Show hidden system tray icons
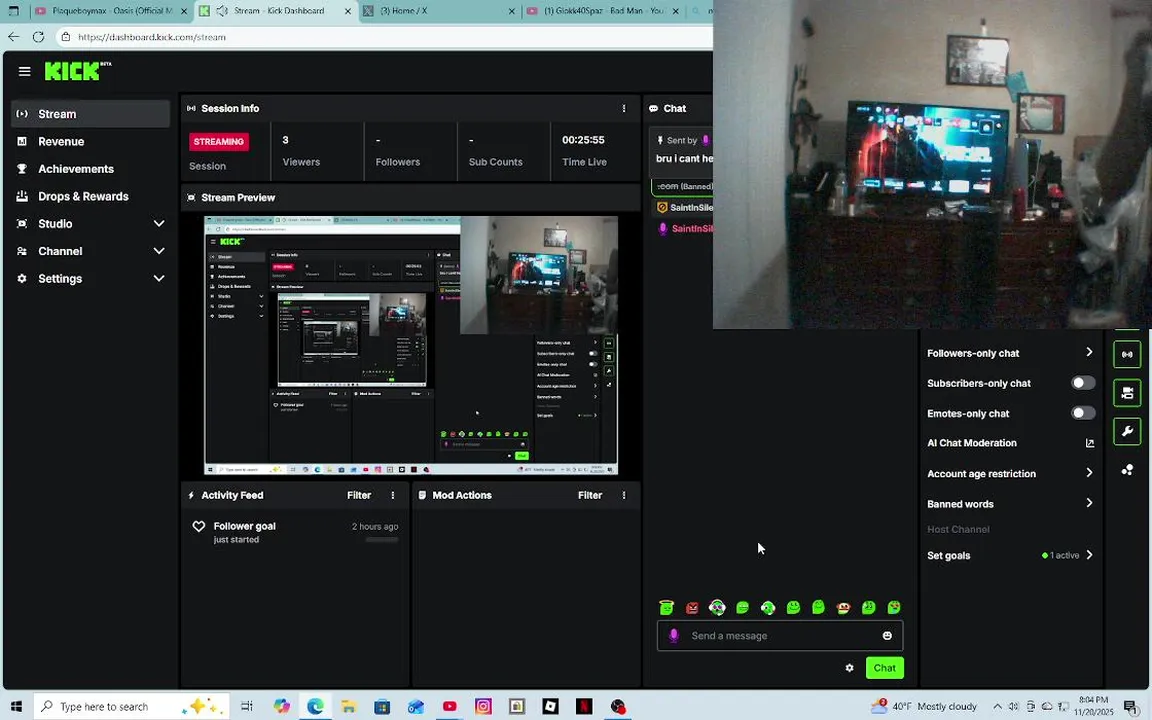Image resolution: width=1152 pixels, height=720 pixels. [997, 706]
